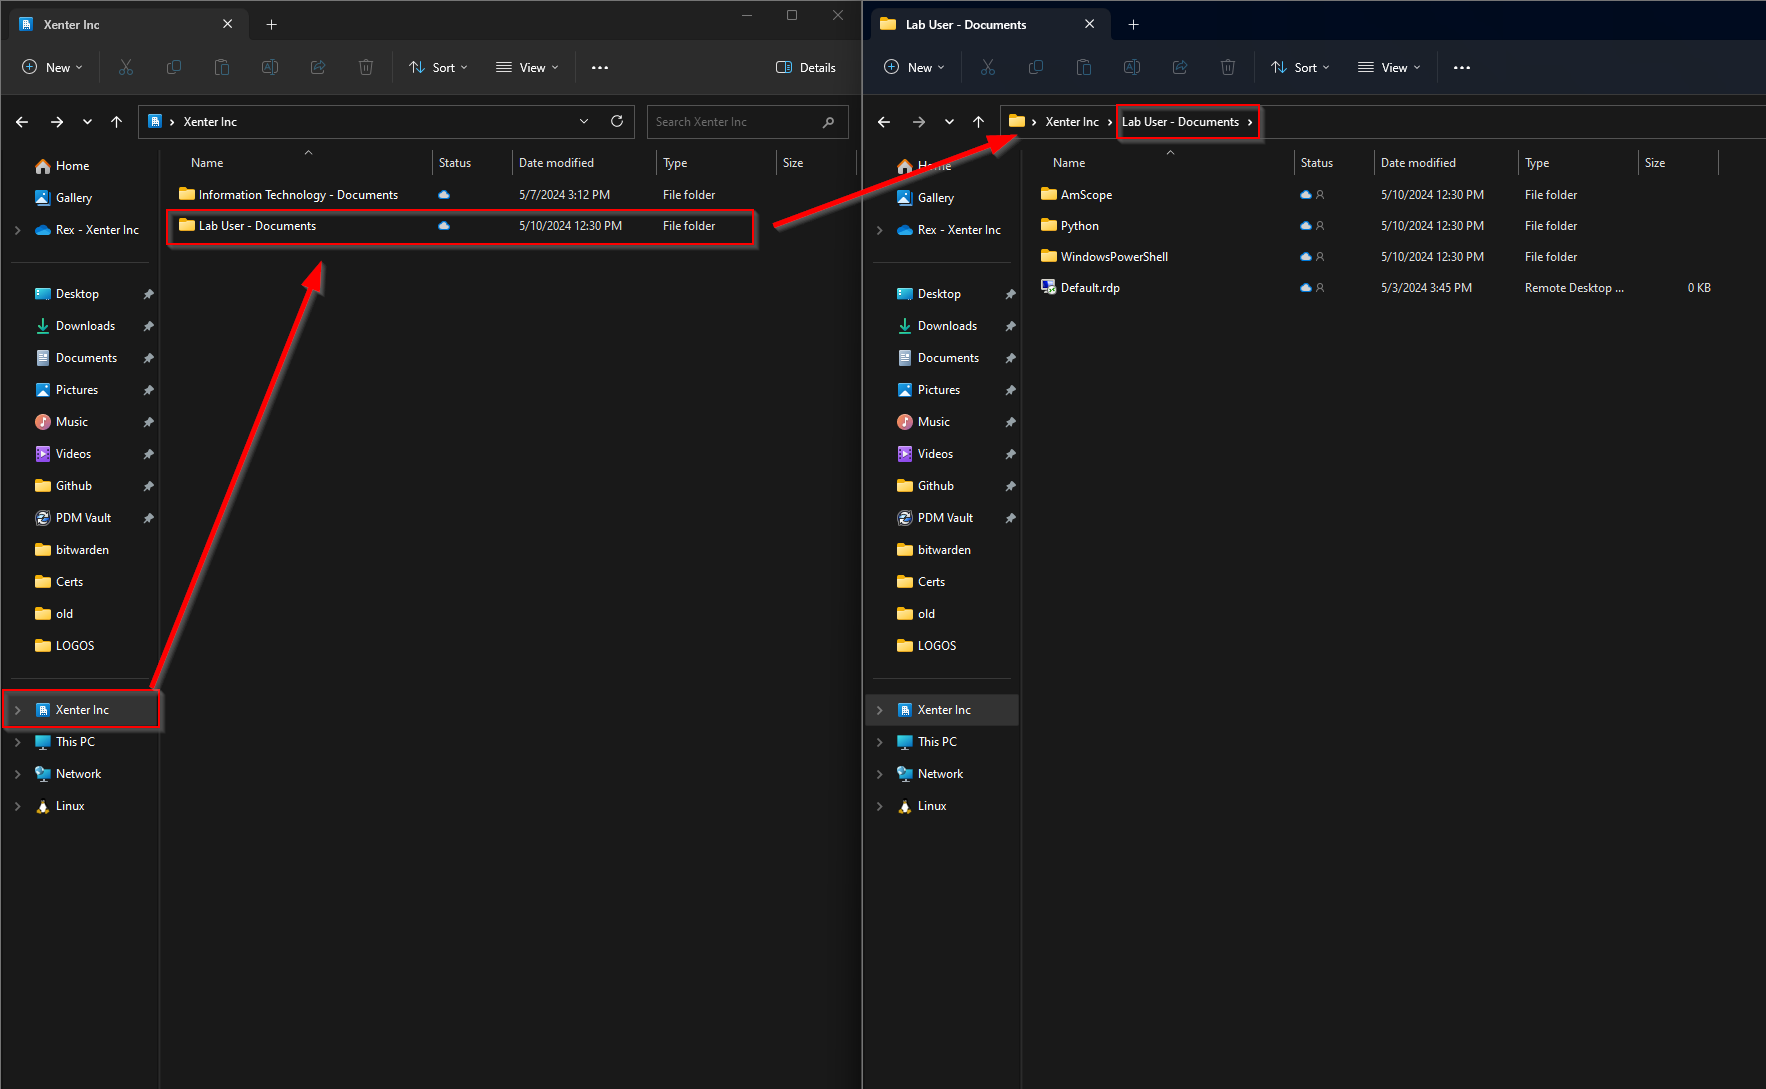This screenshot has width=1766, height=1089.
Task: Click the Delete trash icon in right window
Action: click(1227, 67)
